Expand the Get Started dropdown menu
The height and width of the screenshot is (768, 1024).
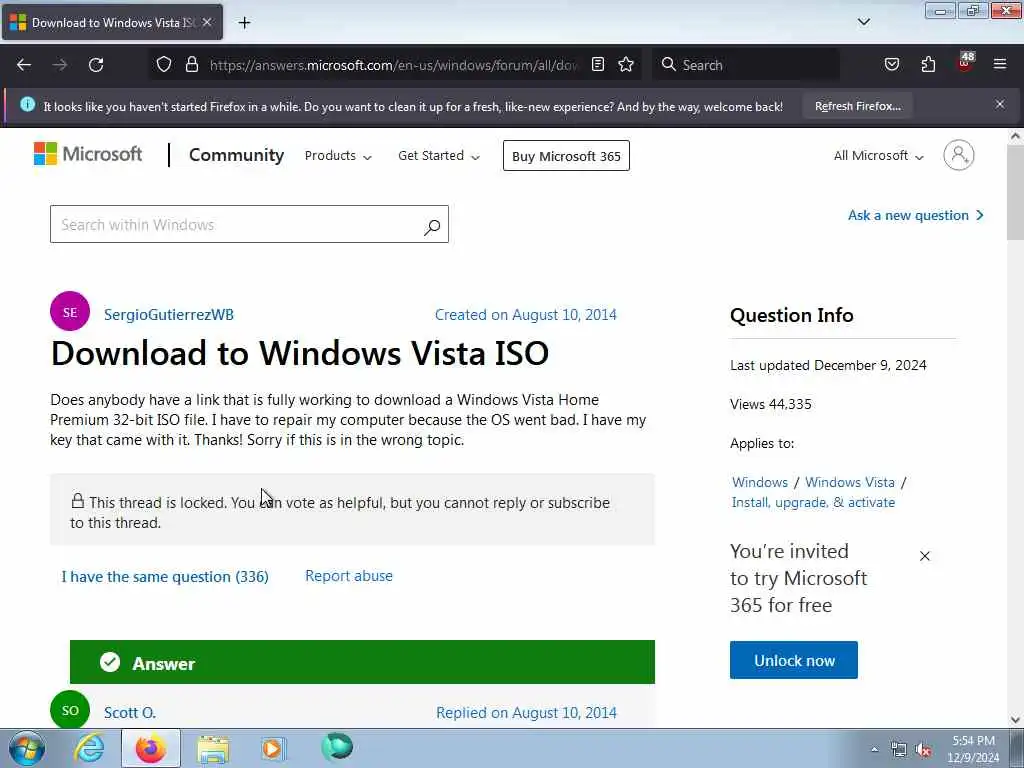click(439, 155)
